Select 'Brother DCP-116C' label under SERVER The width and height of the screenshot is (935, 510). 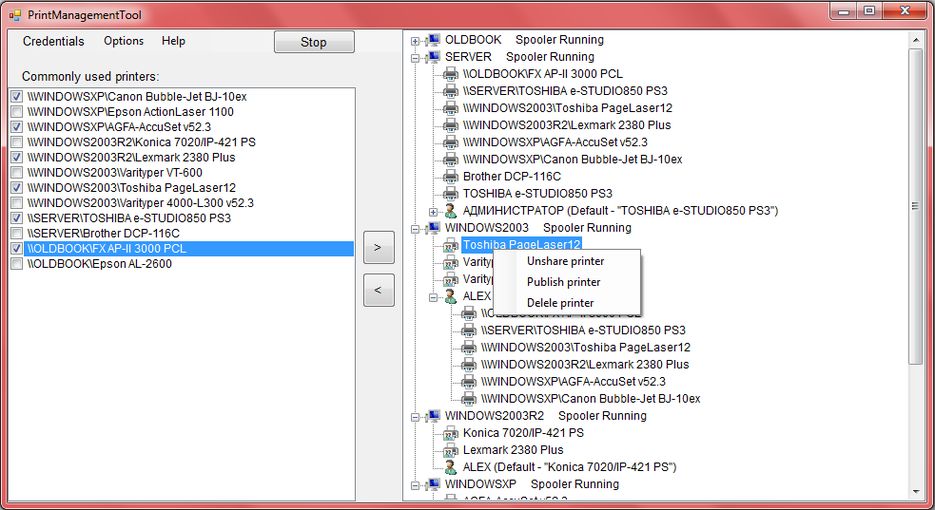tap(512, 177)
